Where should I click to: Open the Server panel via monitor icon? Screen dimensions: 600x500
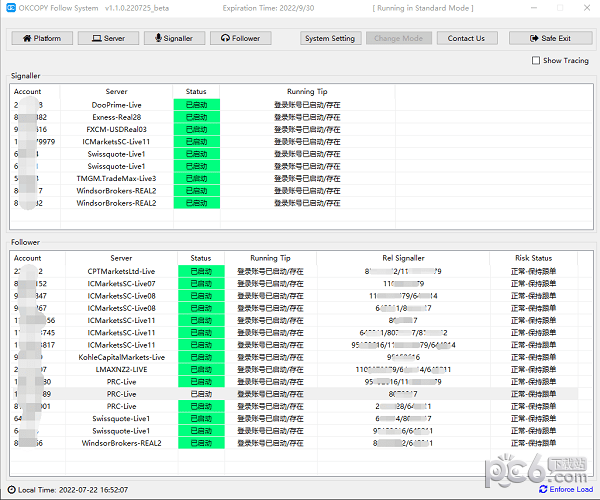[x=96, y=39]
